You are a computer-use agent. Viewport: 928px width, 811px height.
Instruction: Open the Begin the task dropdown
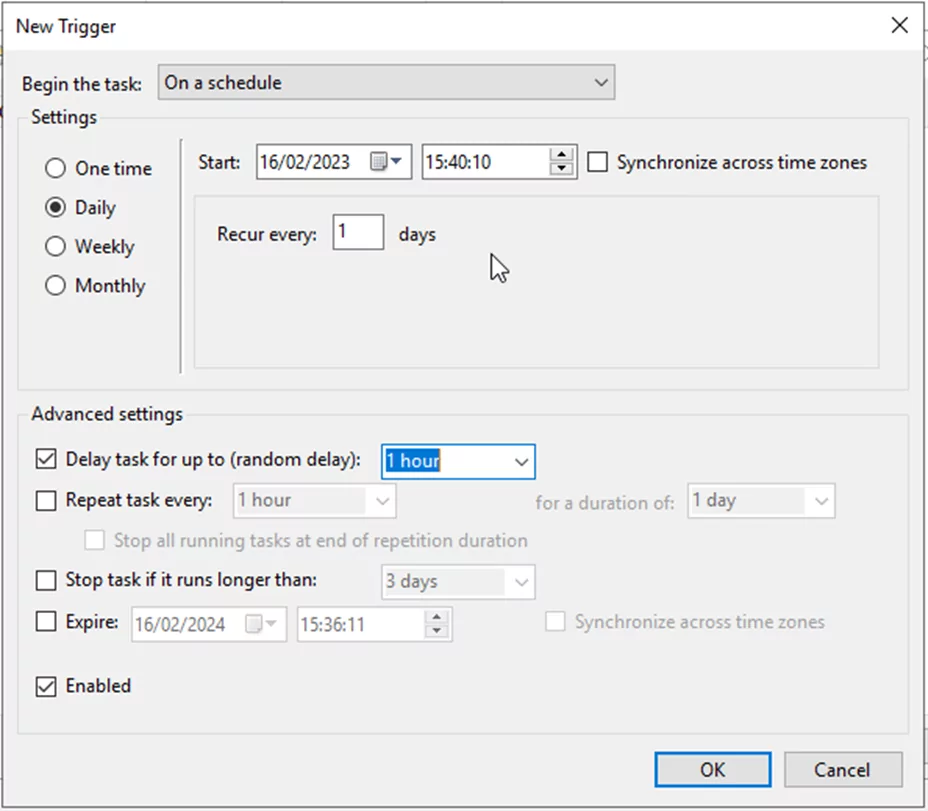386,82
